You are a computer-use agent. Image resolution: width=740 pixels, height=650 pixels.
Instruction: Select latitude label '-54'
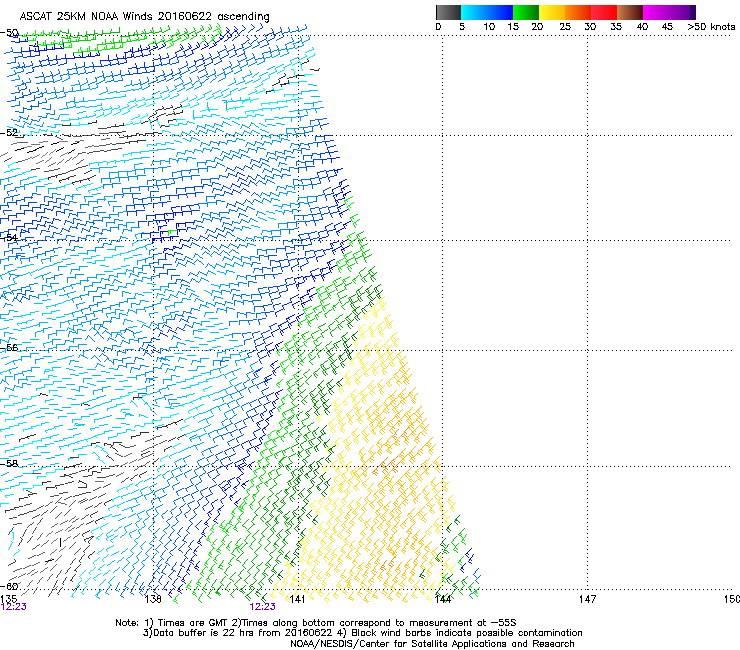[9, 237]
